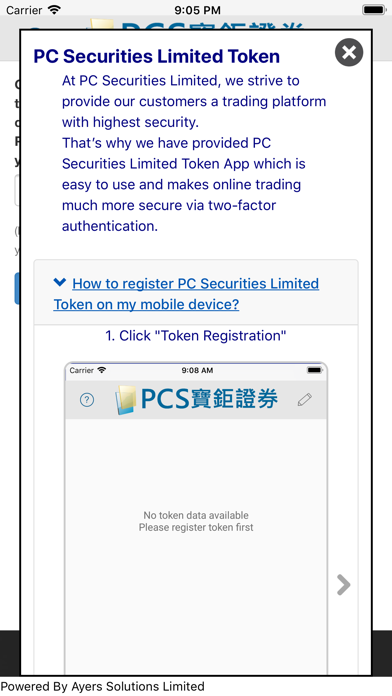Open the 'How to register PC Securities Limited Token' link
Image resolution: width=392 pixels, height=696 pixels.
[186, 294]
